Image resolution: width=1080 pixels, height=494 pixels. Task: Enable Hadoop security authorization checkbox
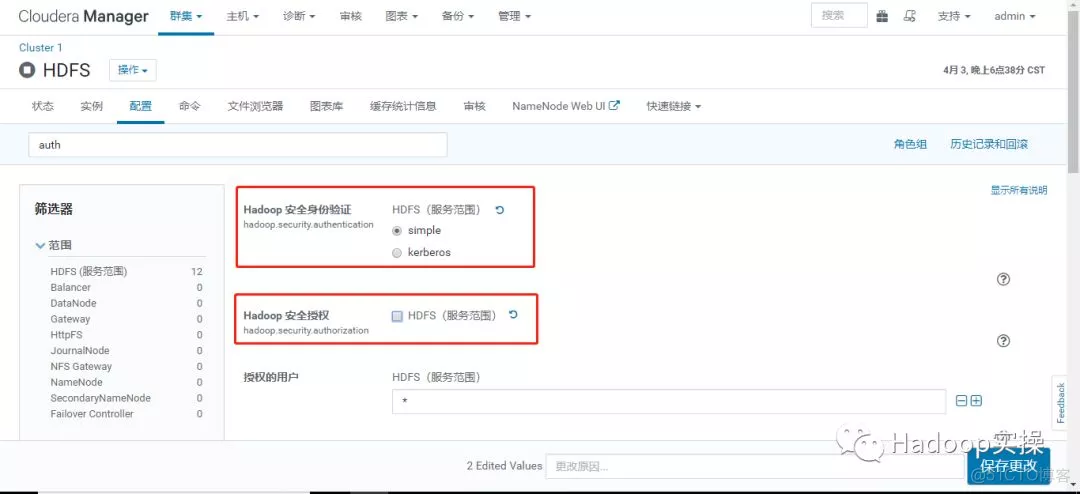397,316
